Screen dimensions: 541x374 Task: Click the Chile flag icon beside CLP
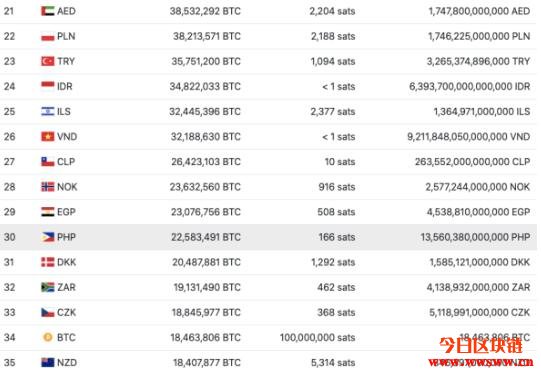coord(48,161)
